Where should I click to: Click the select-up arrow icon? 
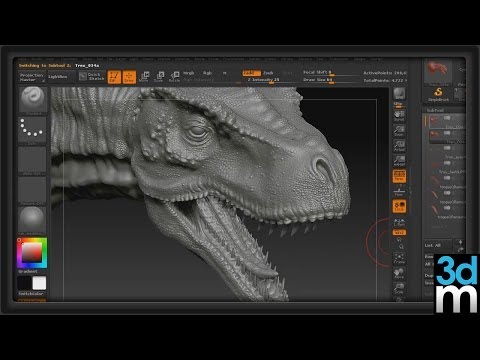point(460,242)
